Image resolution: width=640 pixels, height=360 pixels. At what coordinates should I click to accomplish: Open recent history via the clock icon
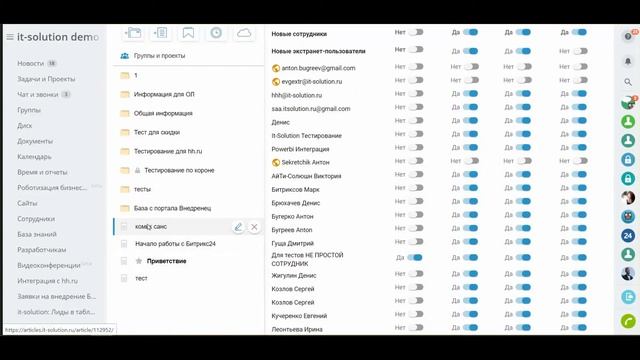(x=216, y=33)
